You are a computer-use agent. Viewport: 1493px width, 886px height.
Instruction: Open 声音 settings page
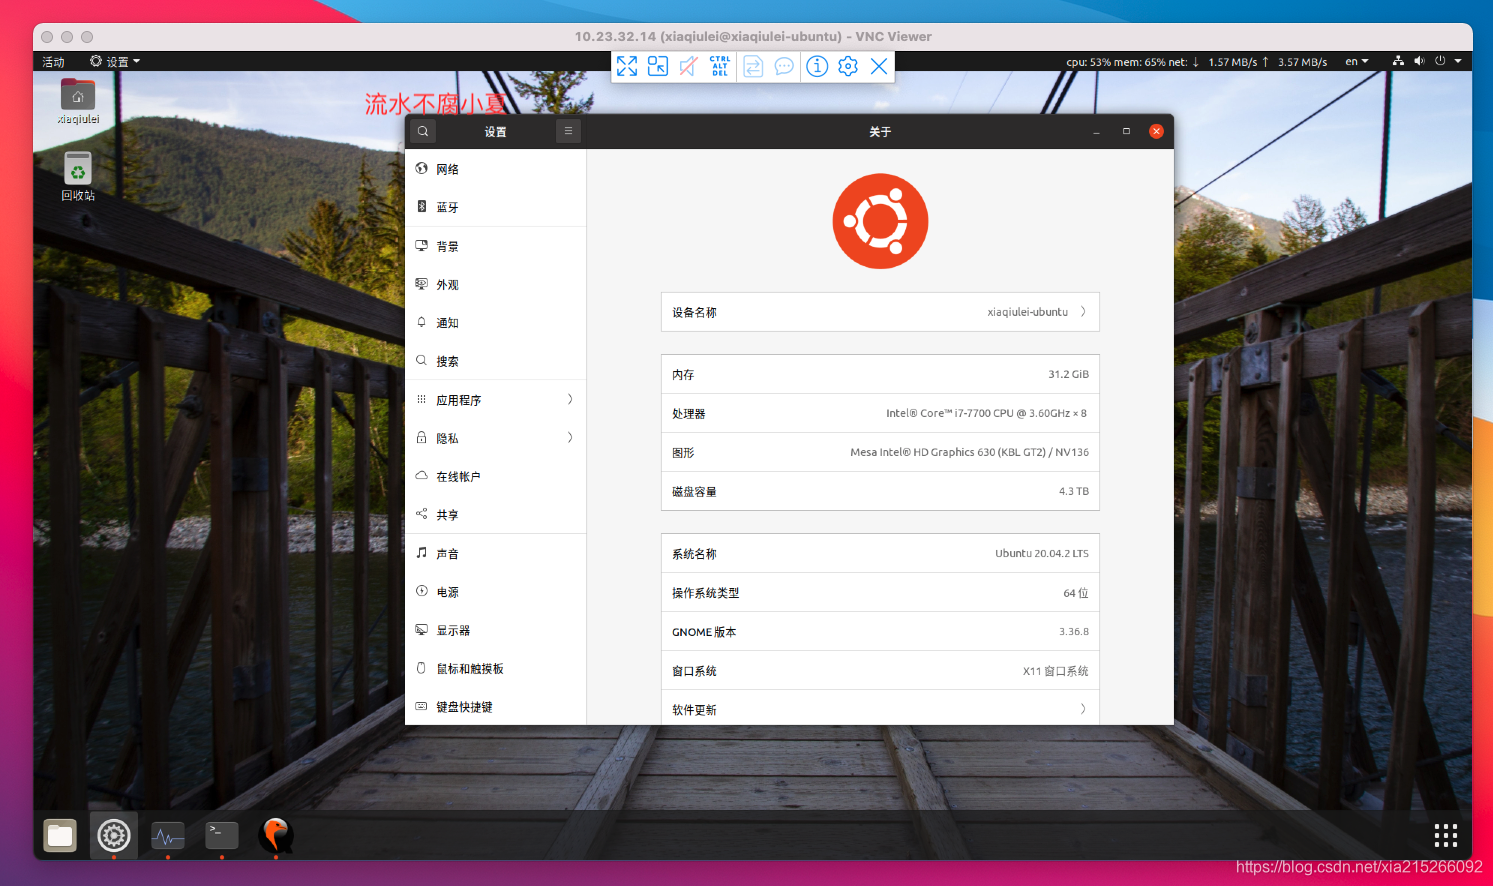(495, 553)
